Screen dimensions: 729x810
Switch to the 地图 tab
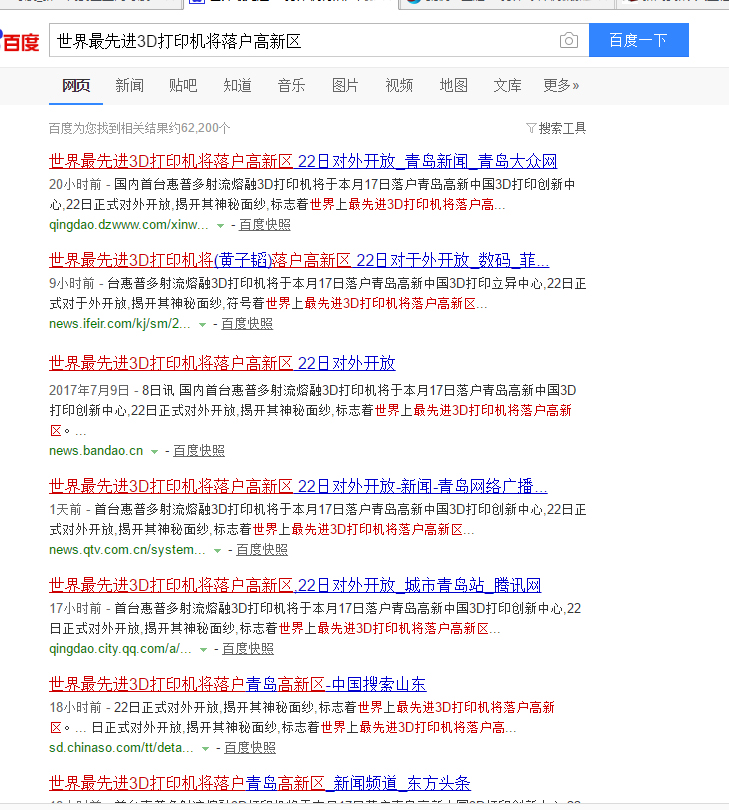pos(454,85)
